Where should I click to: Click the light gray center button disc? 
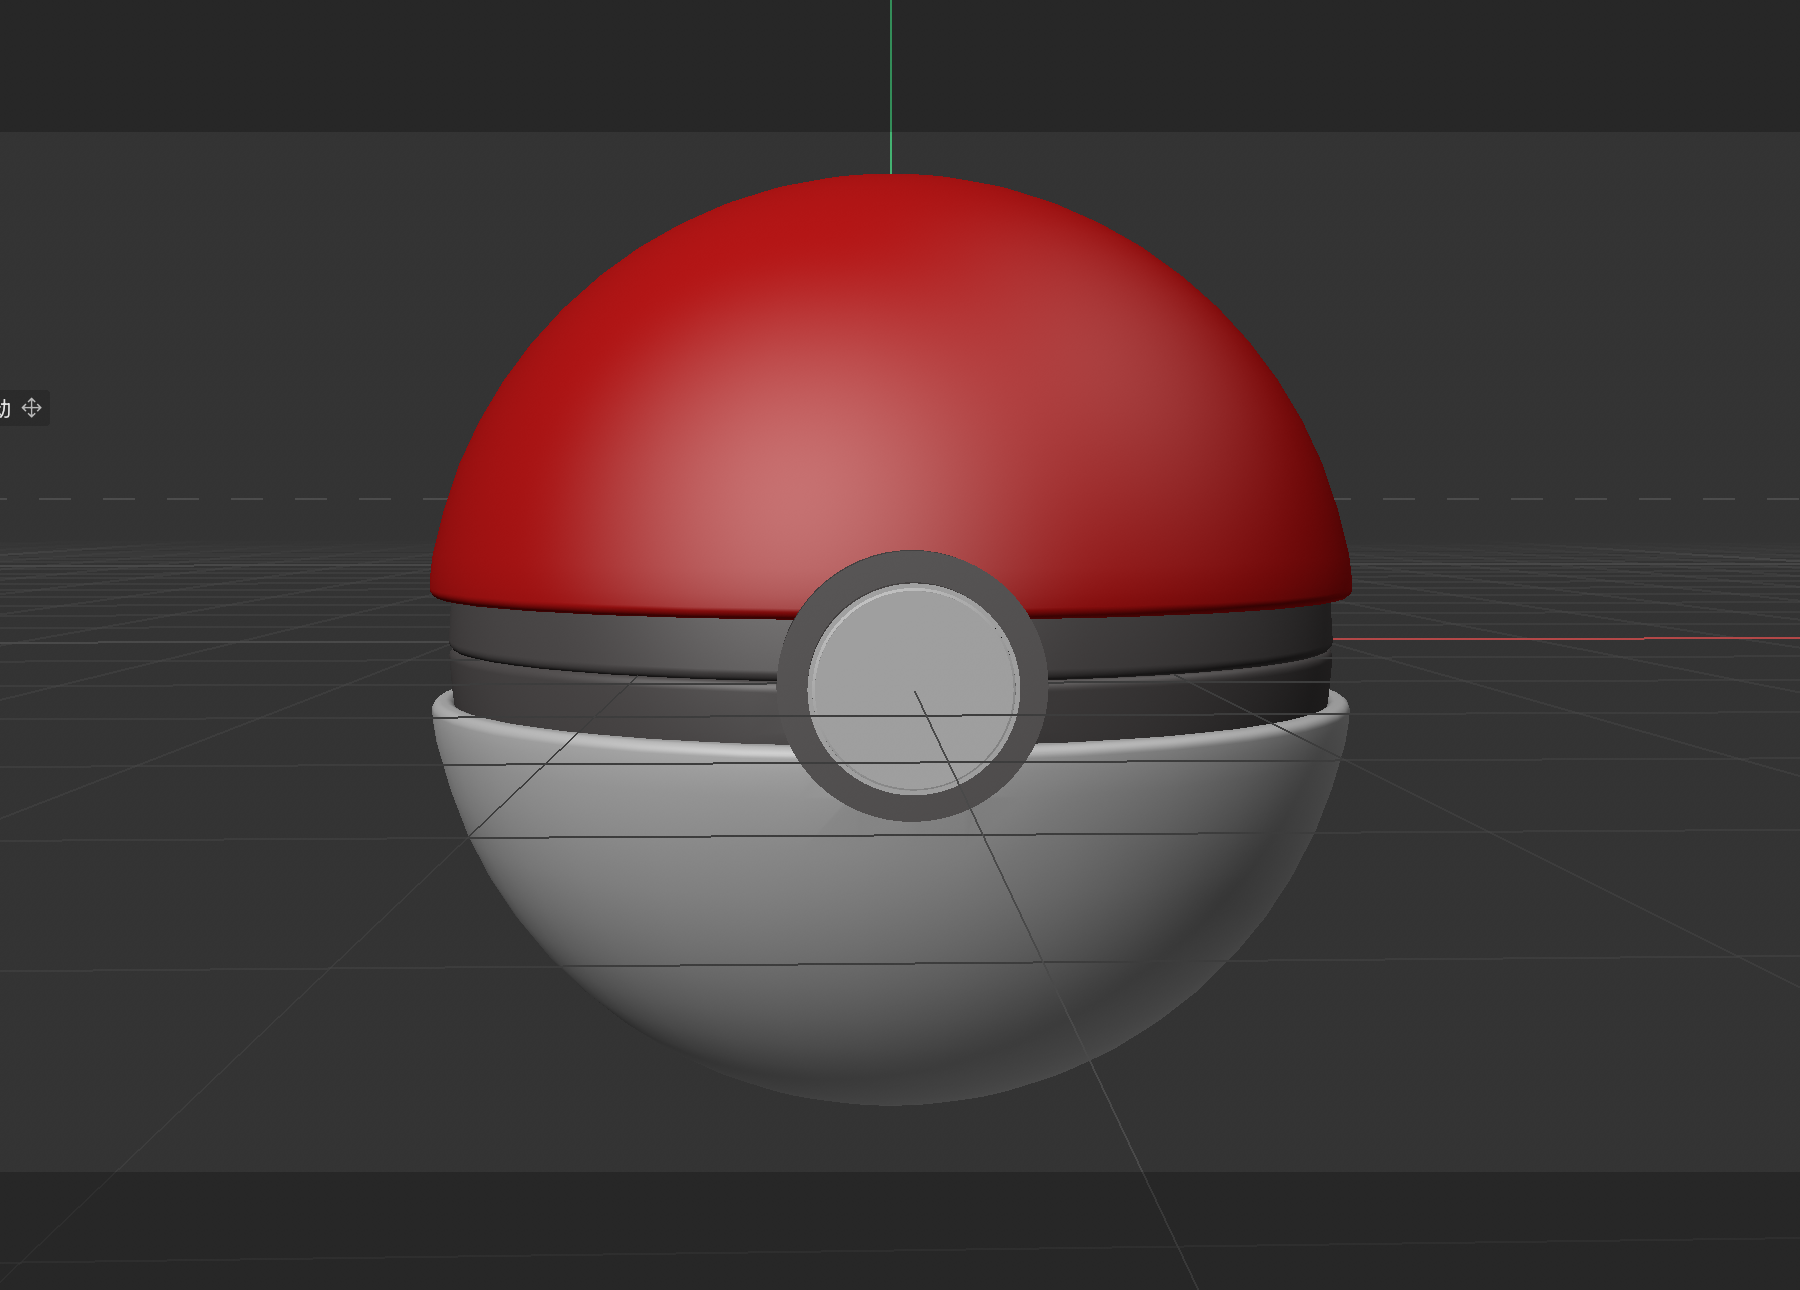point(913,688)
